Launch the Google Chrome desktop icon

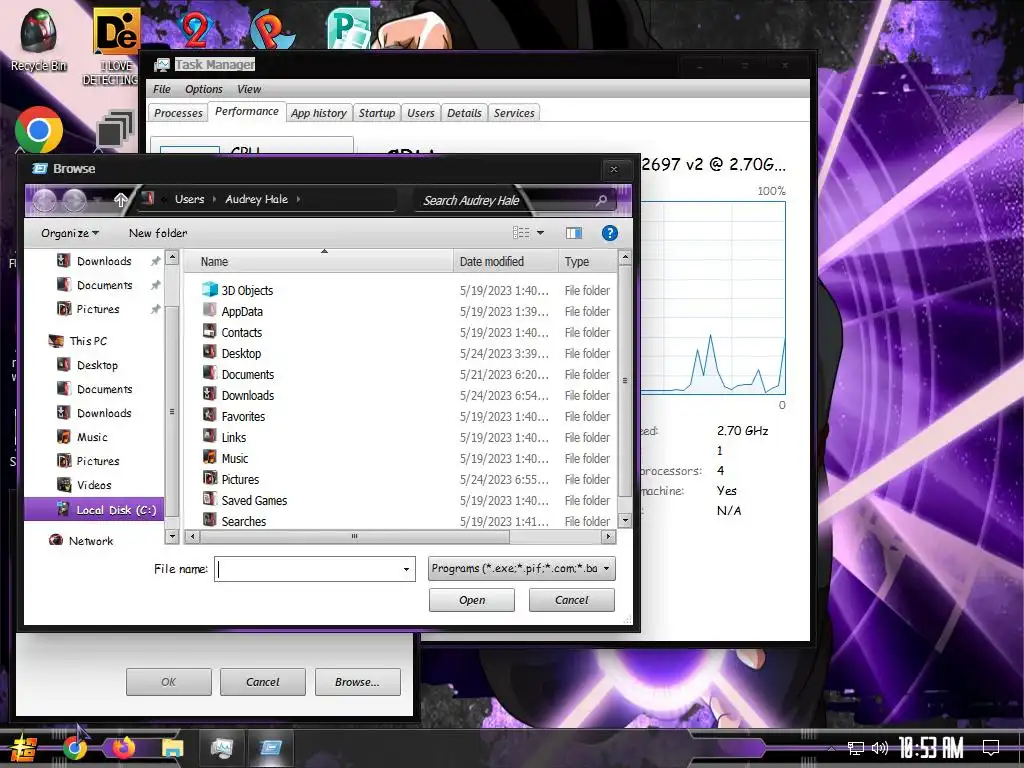point(39,129)
